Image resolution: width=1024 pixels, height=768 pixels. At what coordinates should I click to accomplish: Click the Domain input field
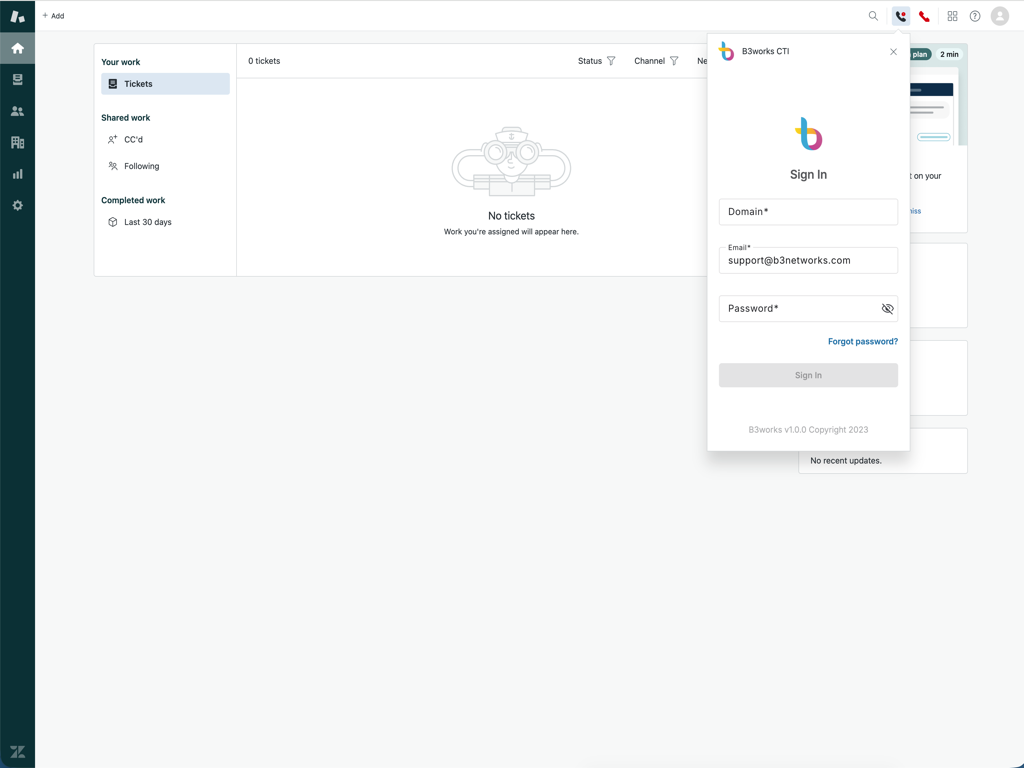(x=808, y=211)
